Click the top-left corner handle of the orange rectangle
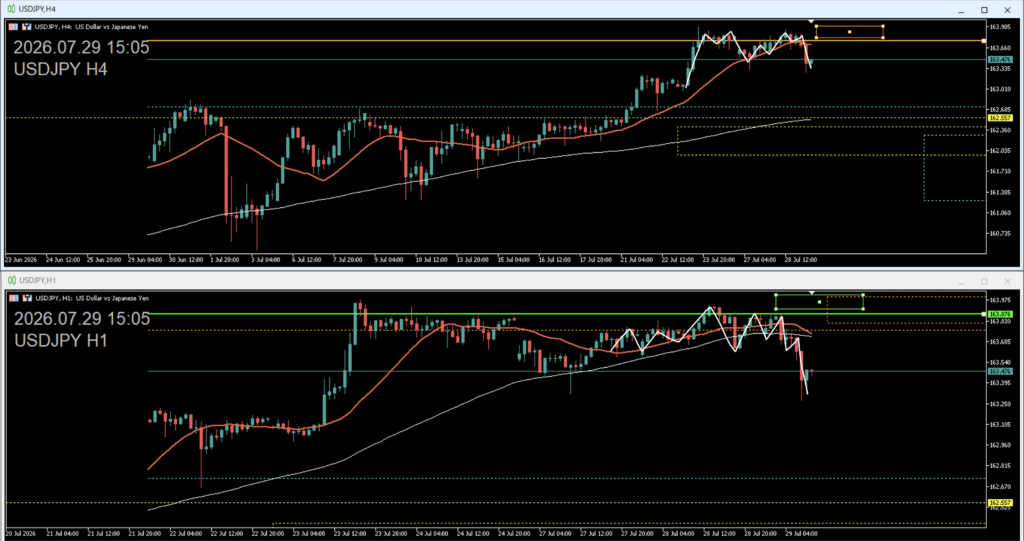Viewport: 1024px width, 541px height. click(x=816, y=26)
